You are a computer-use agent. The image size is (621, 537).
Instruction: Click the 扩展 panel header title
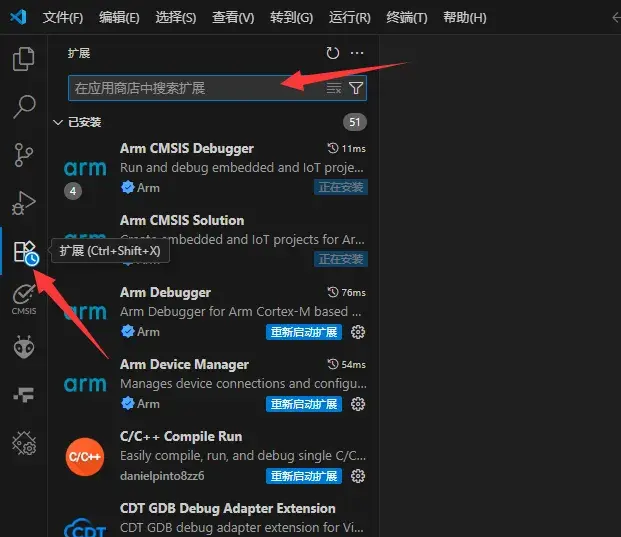tap(79, 53)
